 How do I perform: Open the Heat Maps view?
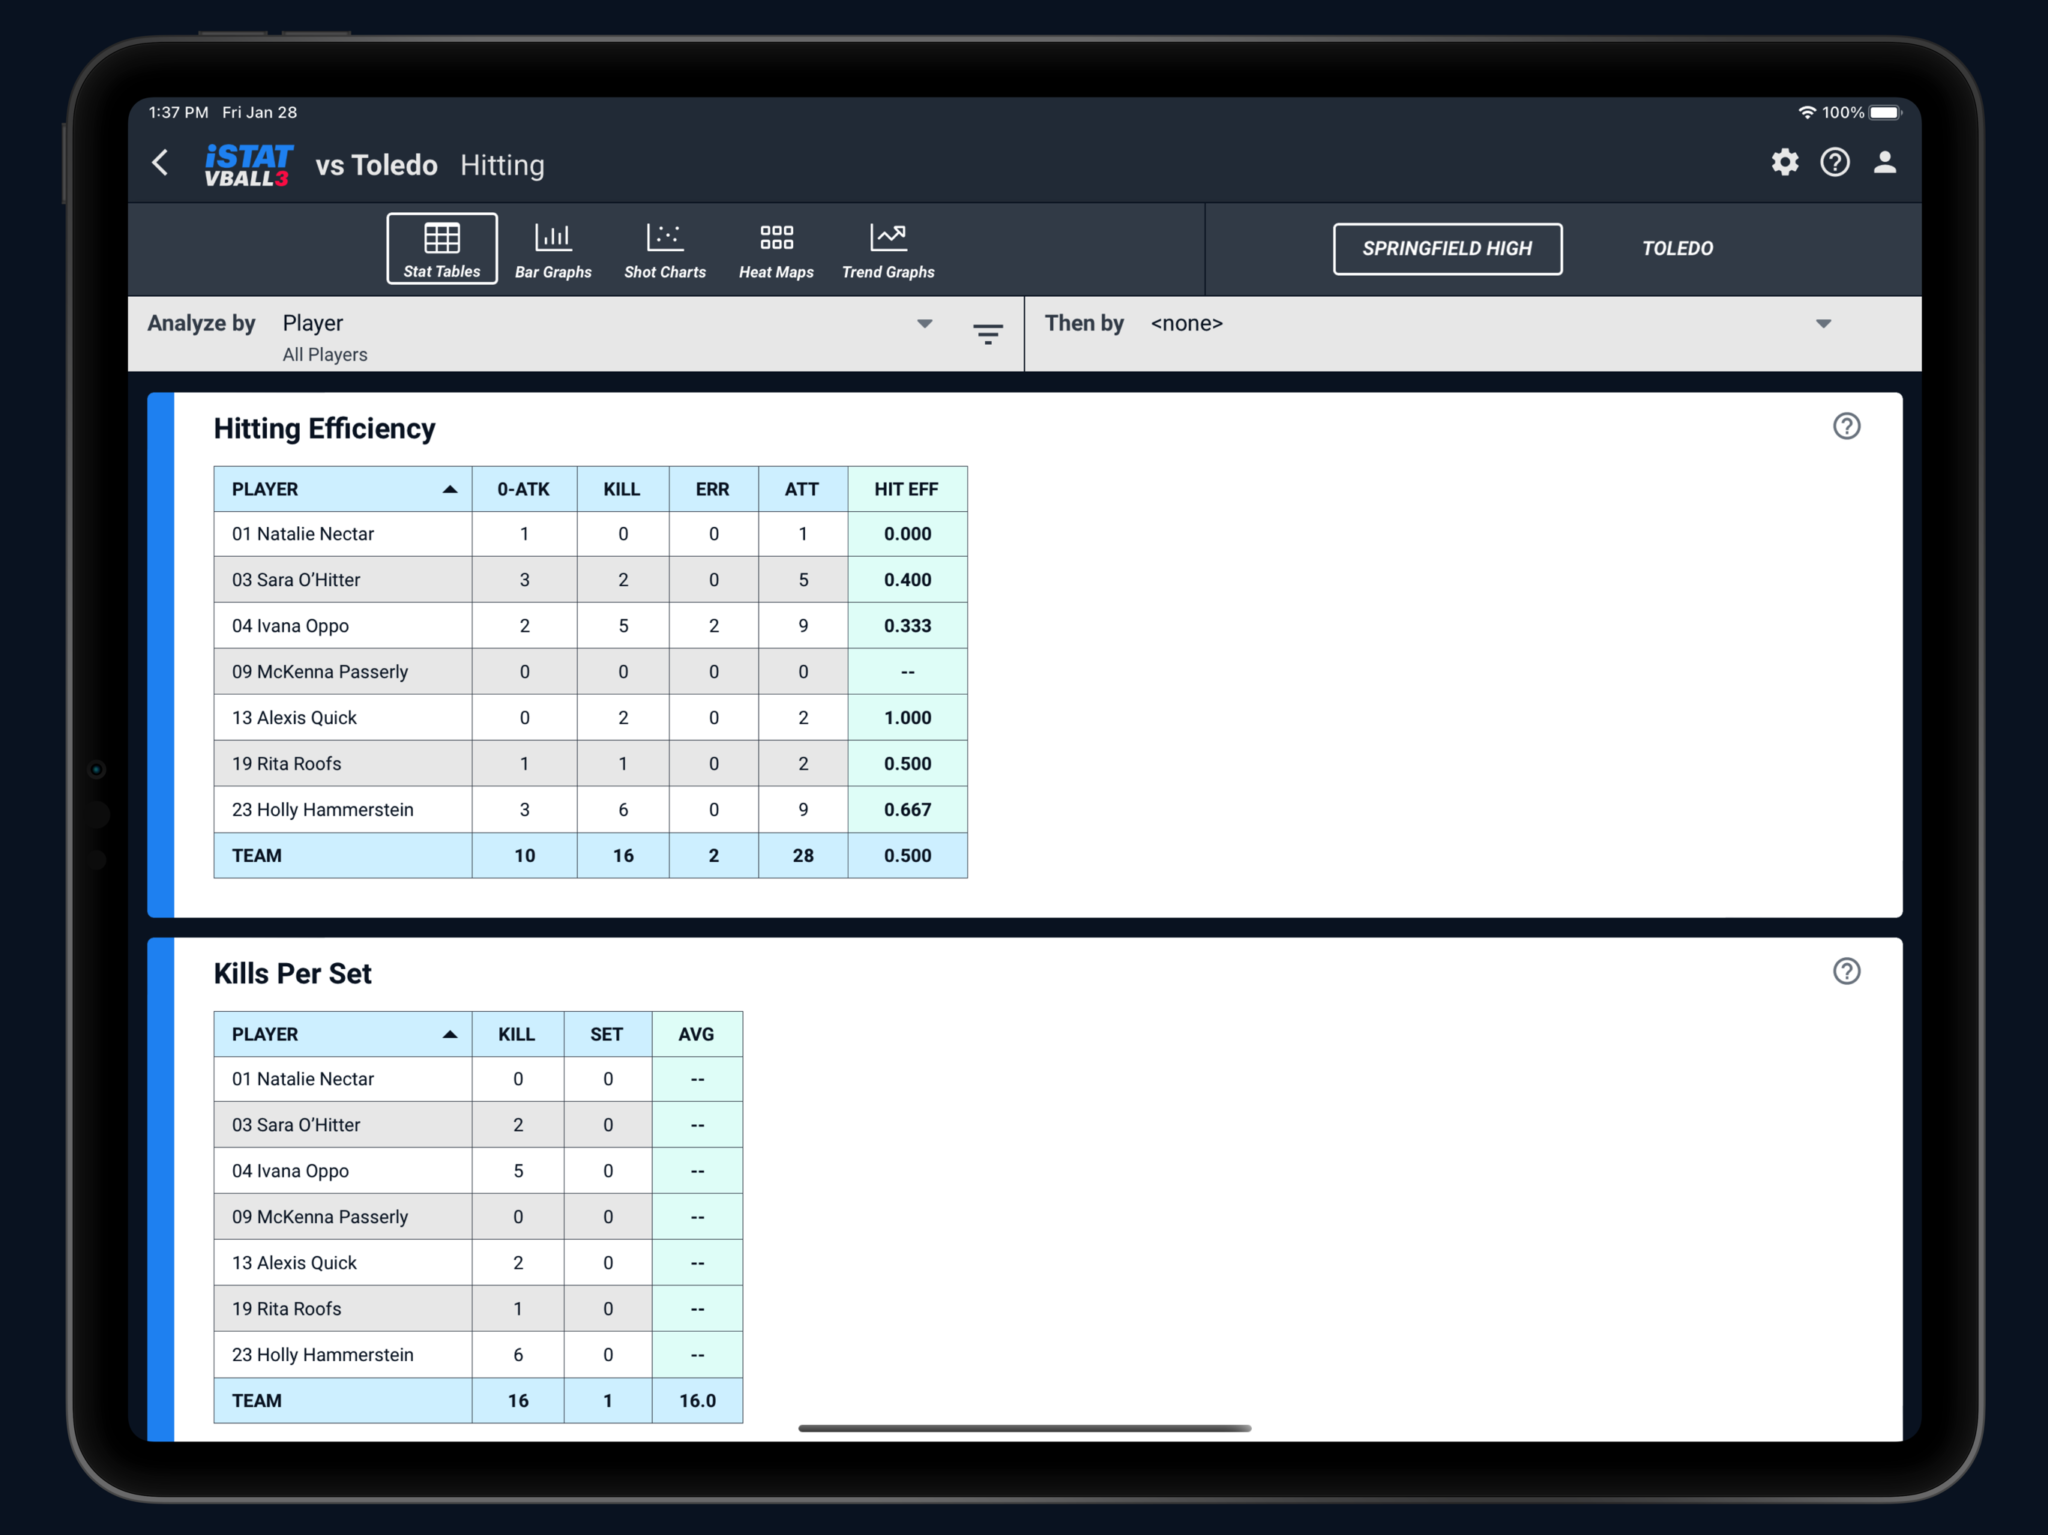[x=776, y=249]
